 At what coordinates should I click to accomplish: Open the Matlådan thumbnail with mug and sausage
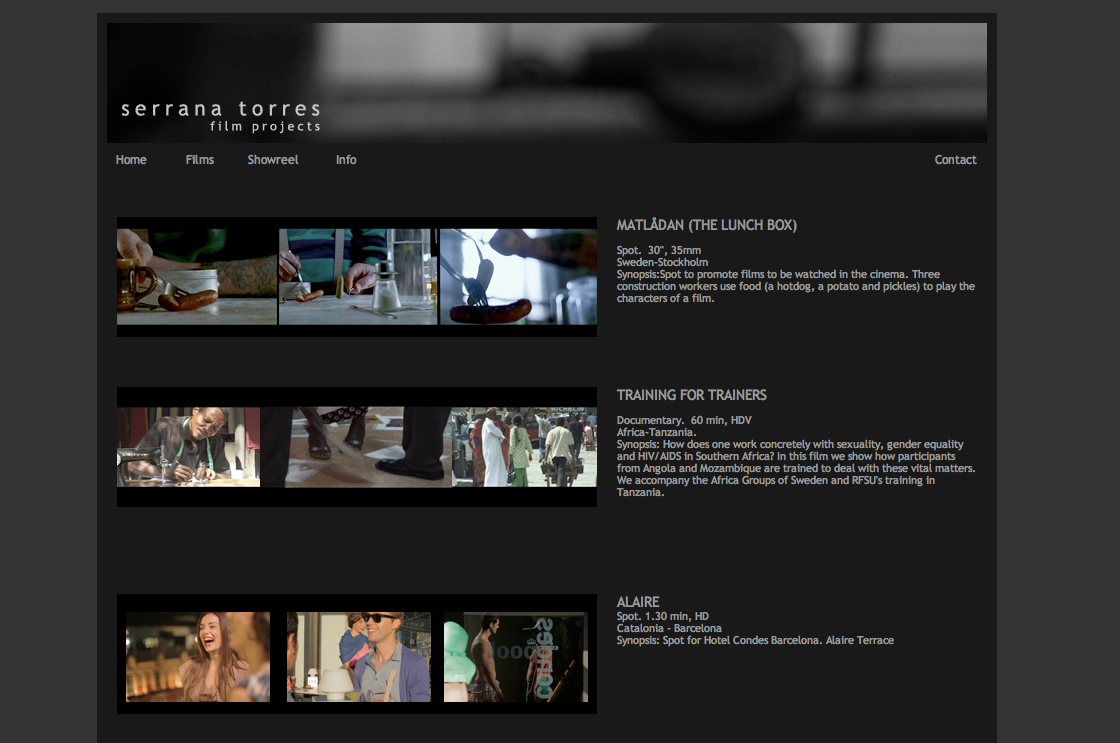(x=196, y=276)
